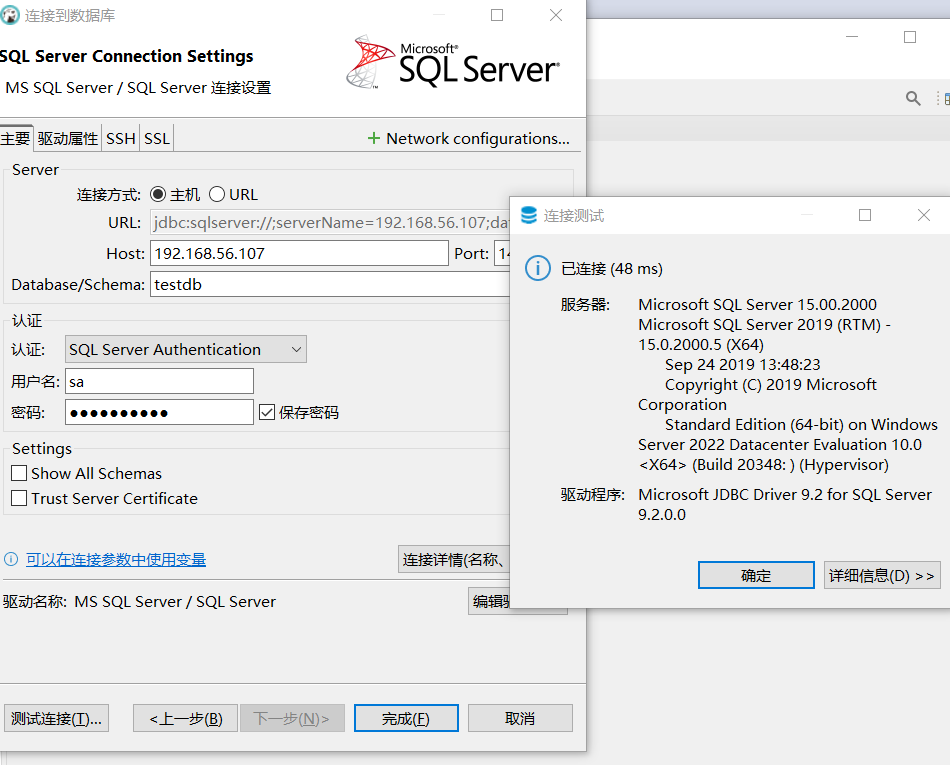Image resolution: width=950 pixels, height=765 pixels.
Task: Switch to the 驱动属性 tab
Action: 67,139
